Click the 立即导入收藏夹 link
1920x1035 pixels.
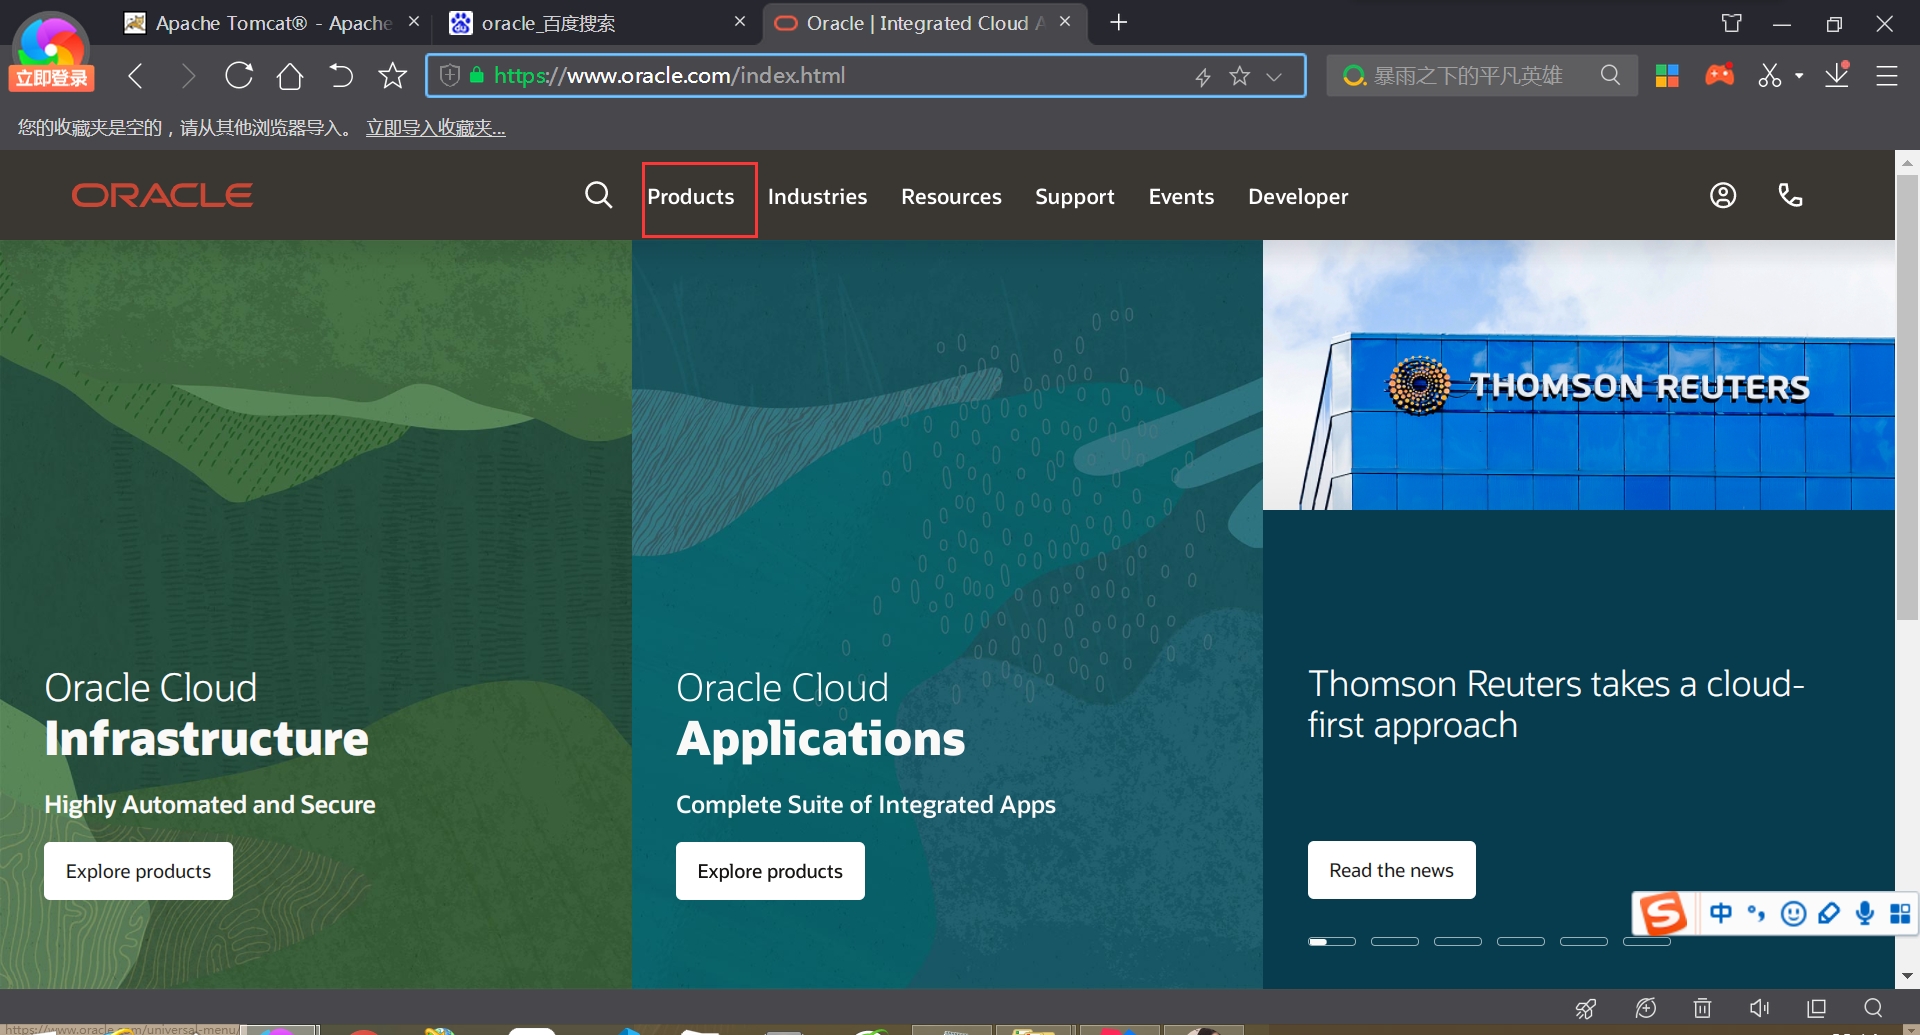point(436,128)
